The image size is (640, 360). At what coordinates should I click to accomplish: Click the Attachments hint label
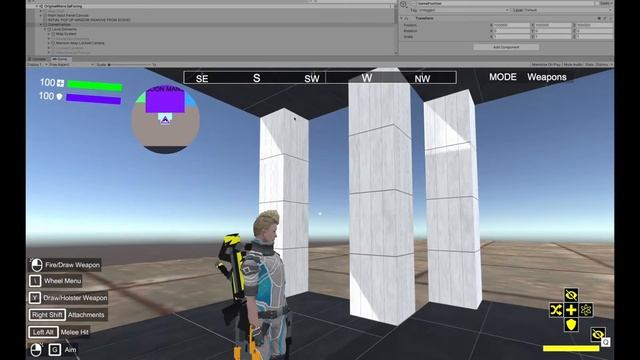click(86, 315)
